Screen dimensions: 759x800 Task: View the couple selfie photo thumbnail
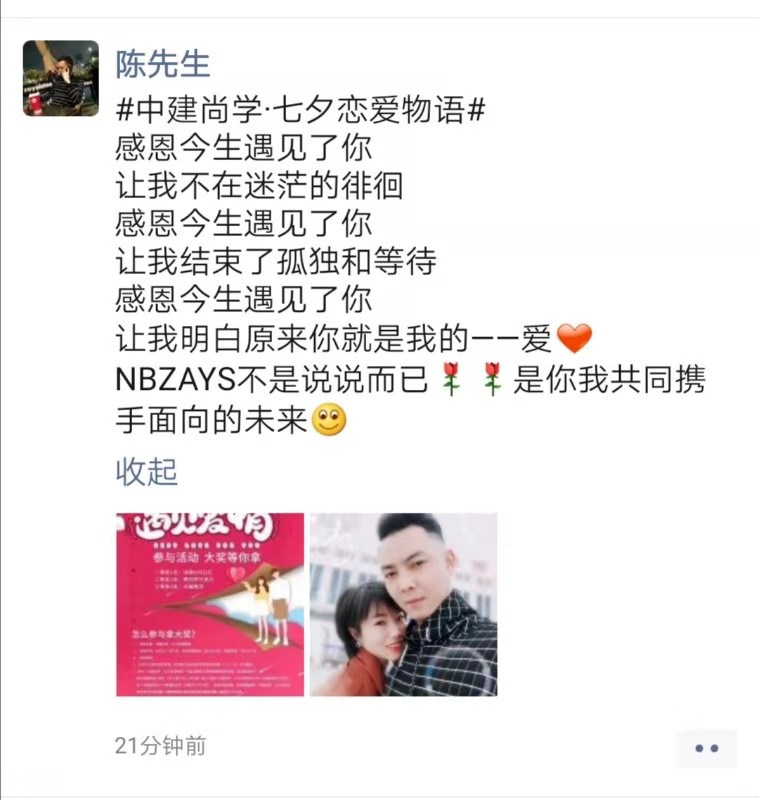tap(403, 605)
